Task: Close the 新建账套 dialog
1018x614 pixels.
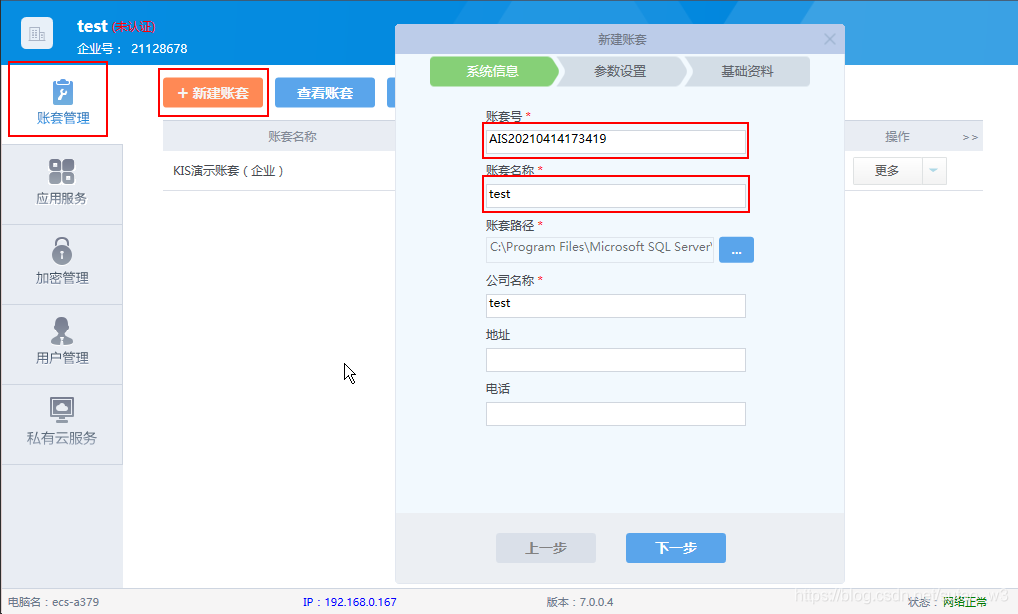Action: [830, 39]
